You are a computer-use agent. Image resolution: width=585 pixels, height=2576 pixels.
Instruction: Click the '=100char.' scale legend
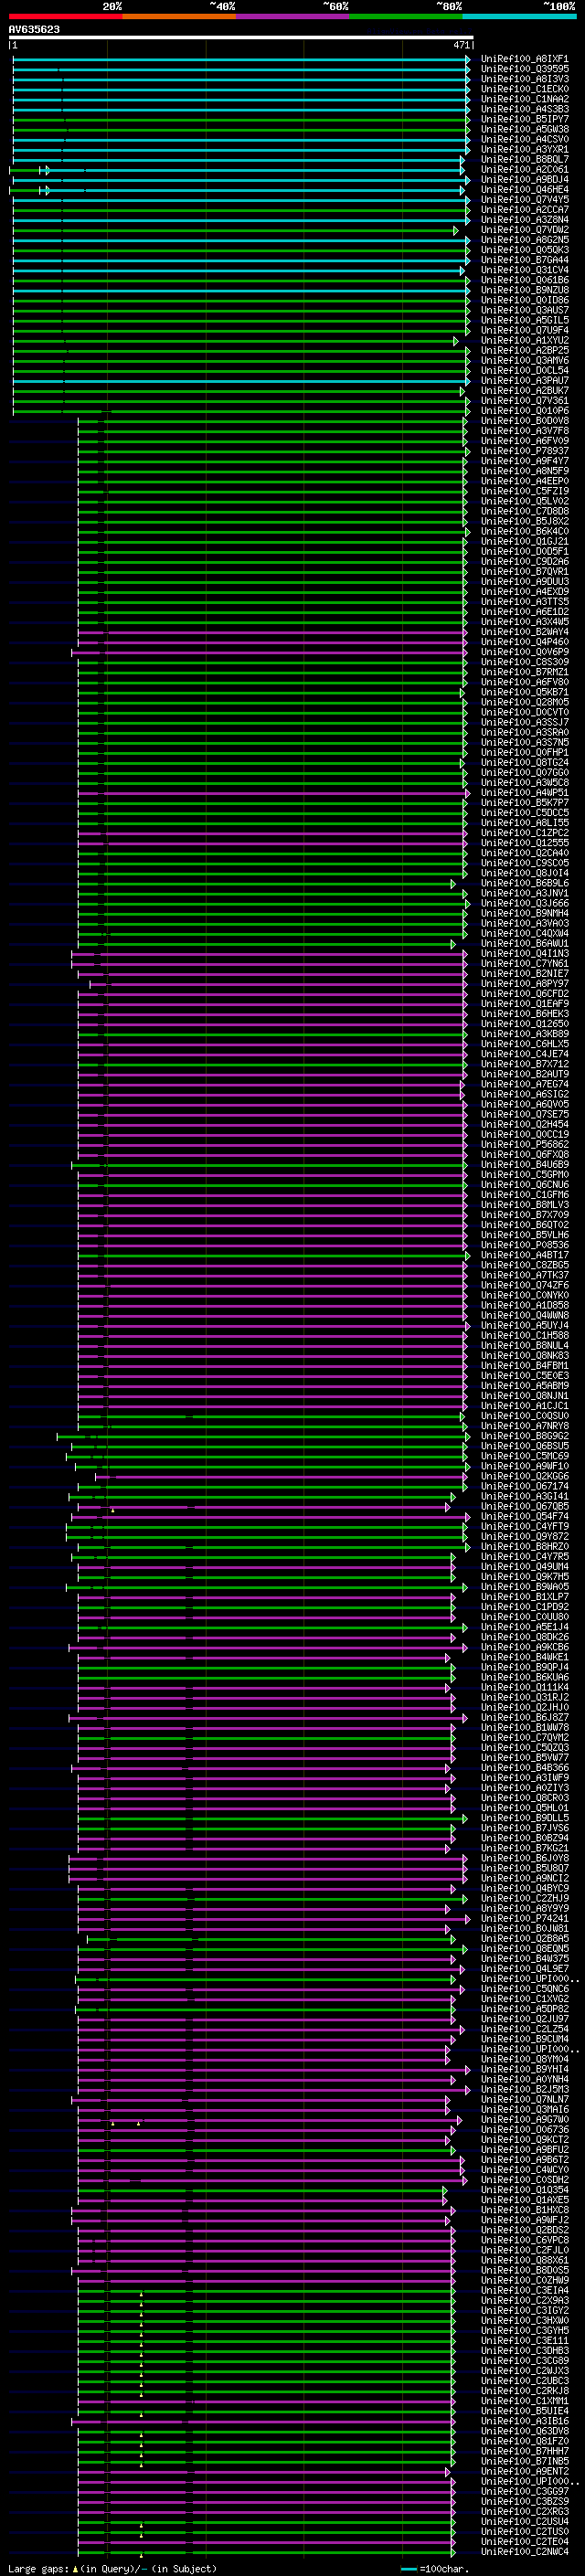[442, 2569]
